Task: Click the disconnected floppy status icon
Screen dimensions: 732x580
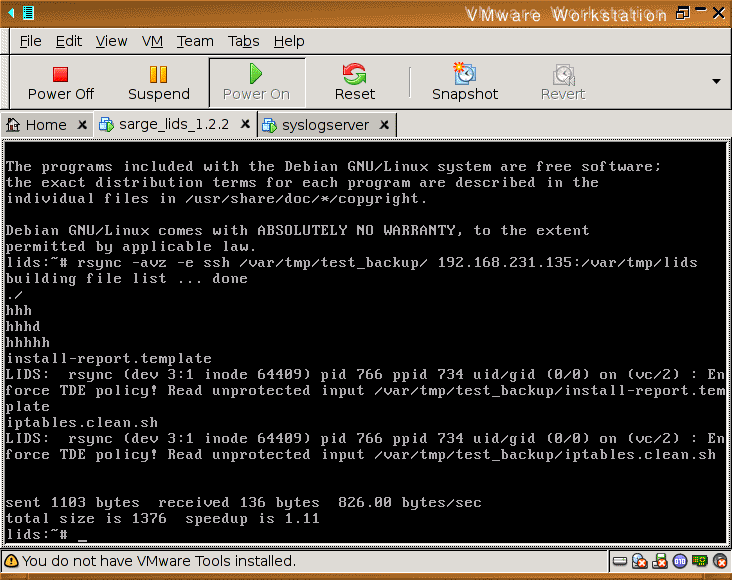Action: [660, 561]
